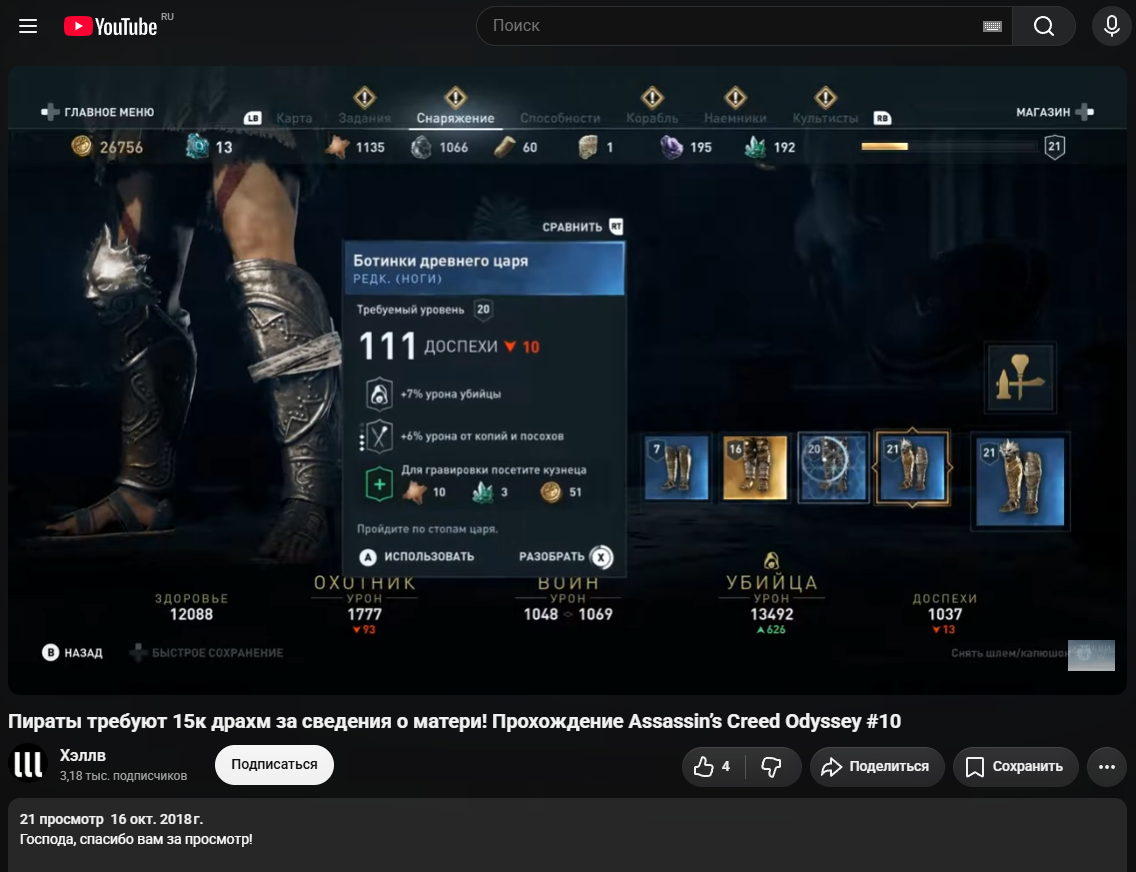Click ГЛАВНОЕ МЕНЮ in the game video

[98, 112]
